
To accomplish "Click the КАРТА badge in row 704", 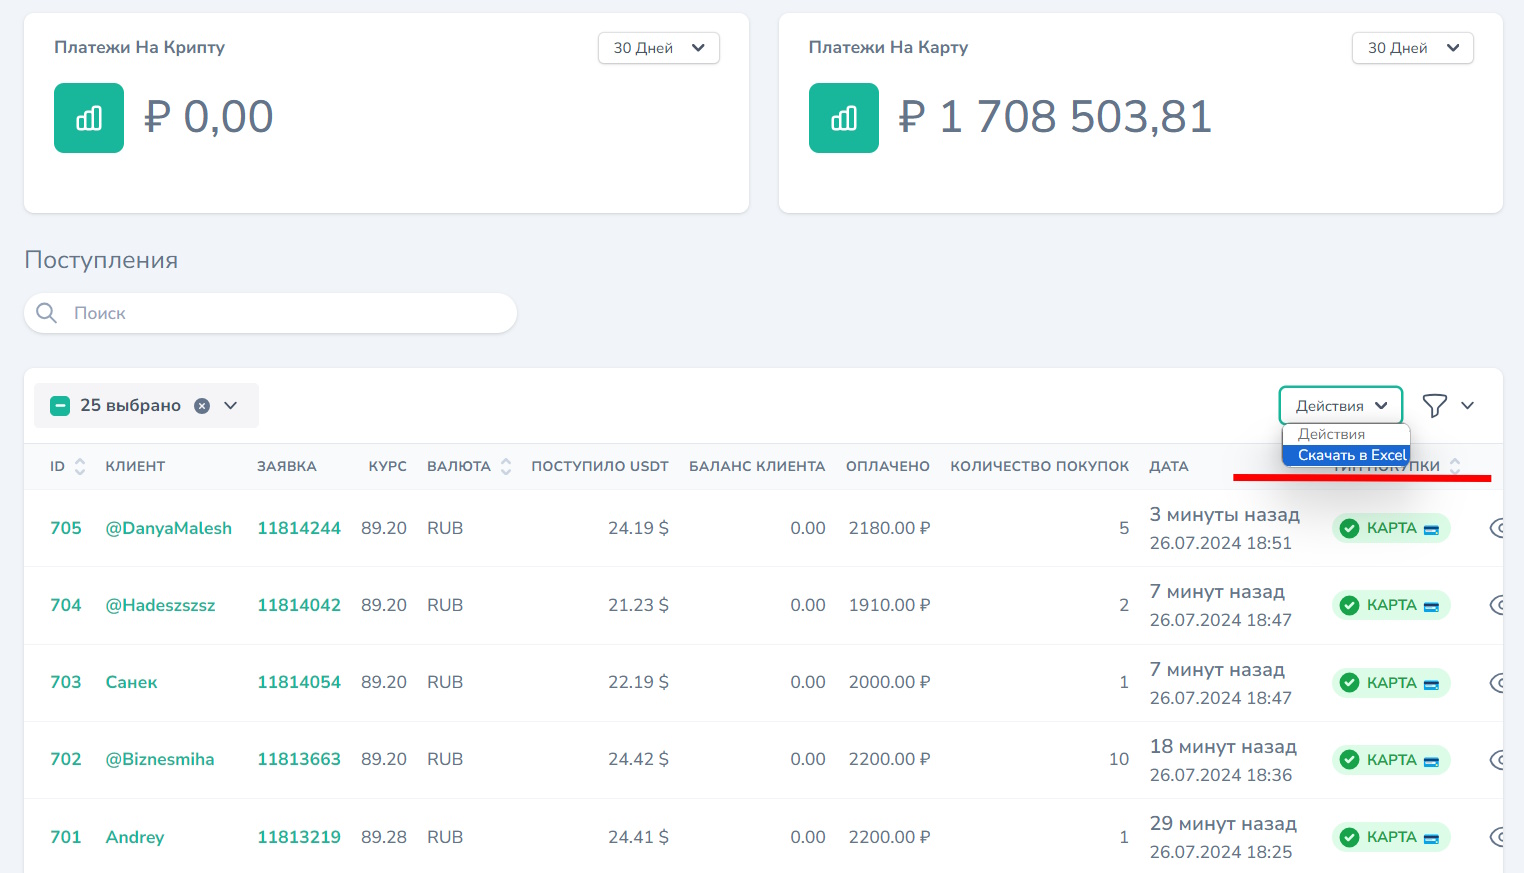I will pyautogui.click(x=1390, y=605).
